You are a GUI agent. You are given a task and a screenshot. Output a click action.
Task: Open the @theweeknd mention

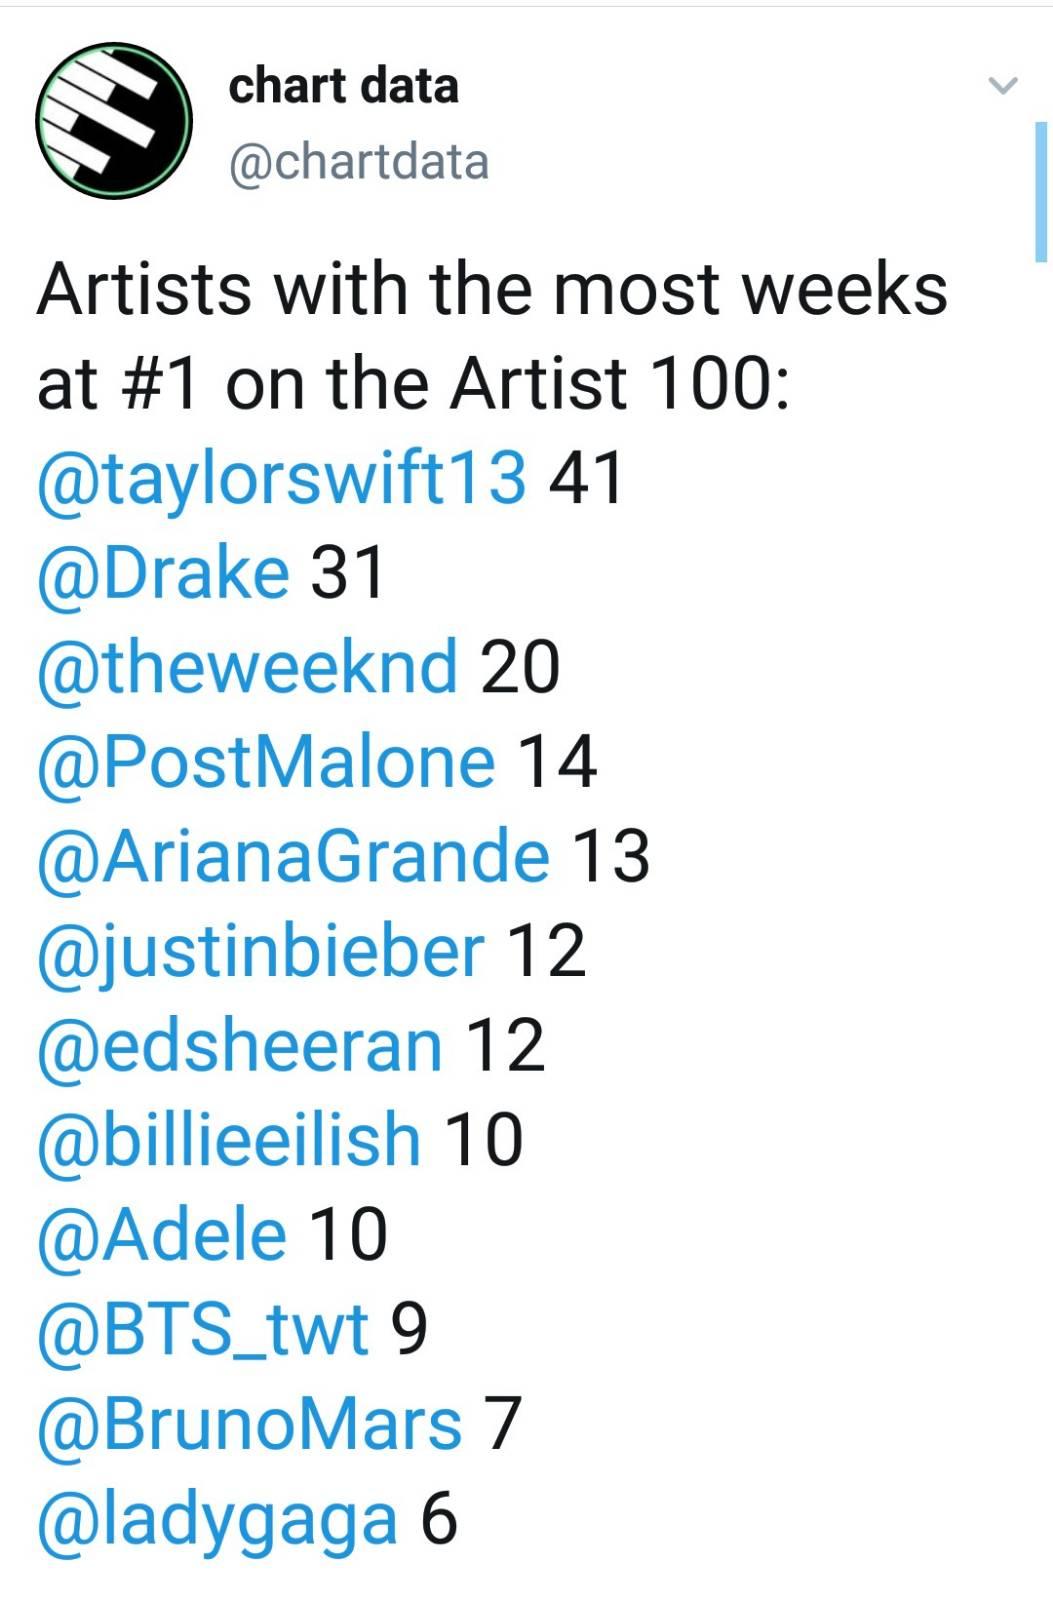[247, 667]
